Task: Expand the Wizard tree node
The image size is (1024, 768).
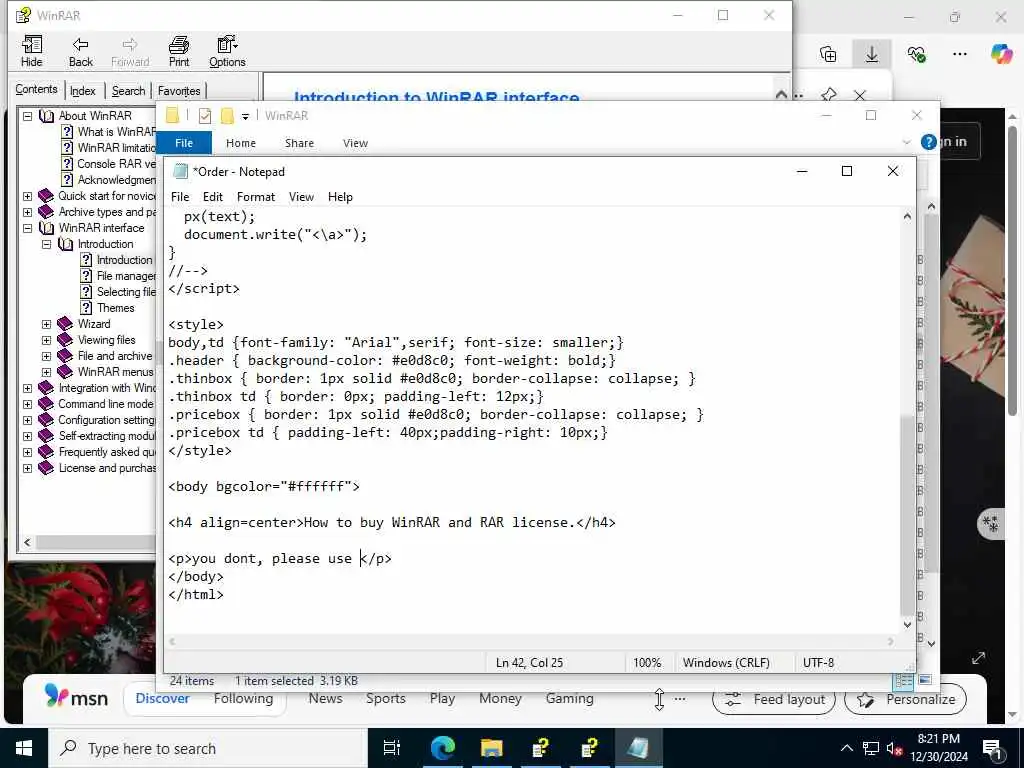Action: tap(46, 324)
